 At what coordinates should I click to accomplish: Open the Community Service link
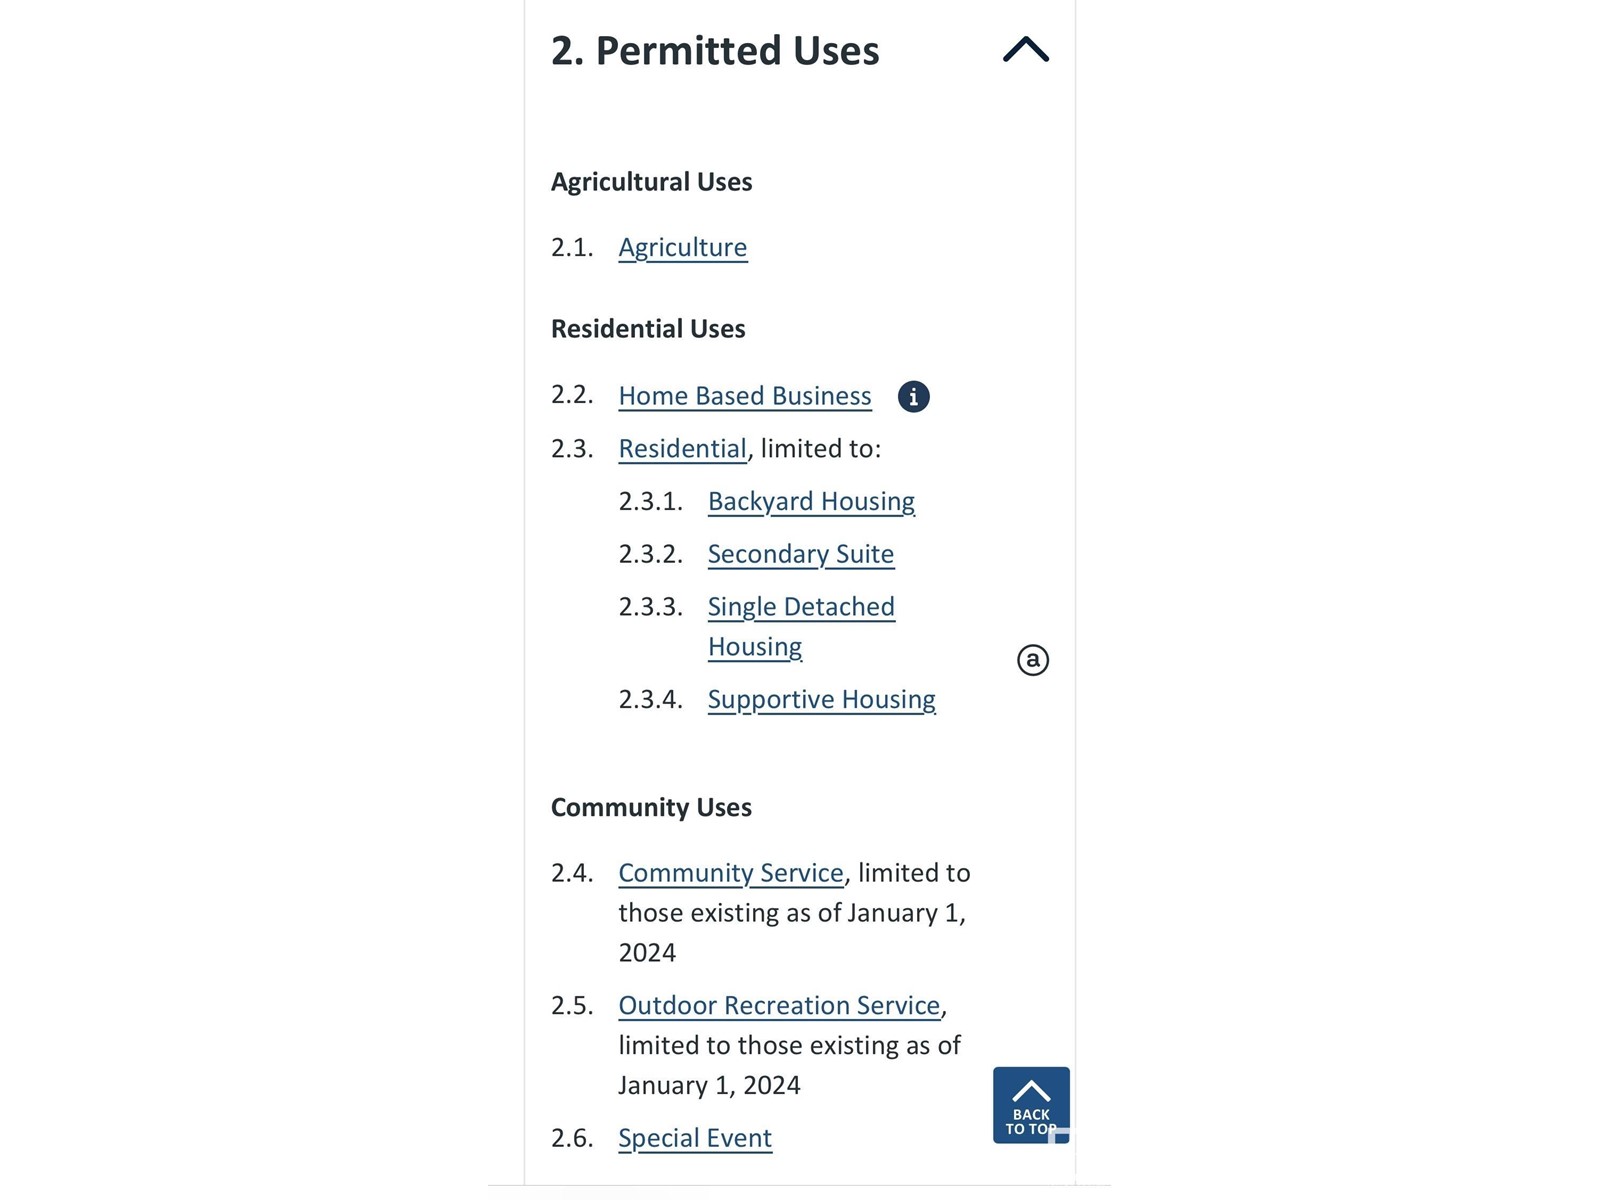pos(731,873)
